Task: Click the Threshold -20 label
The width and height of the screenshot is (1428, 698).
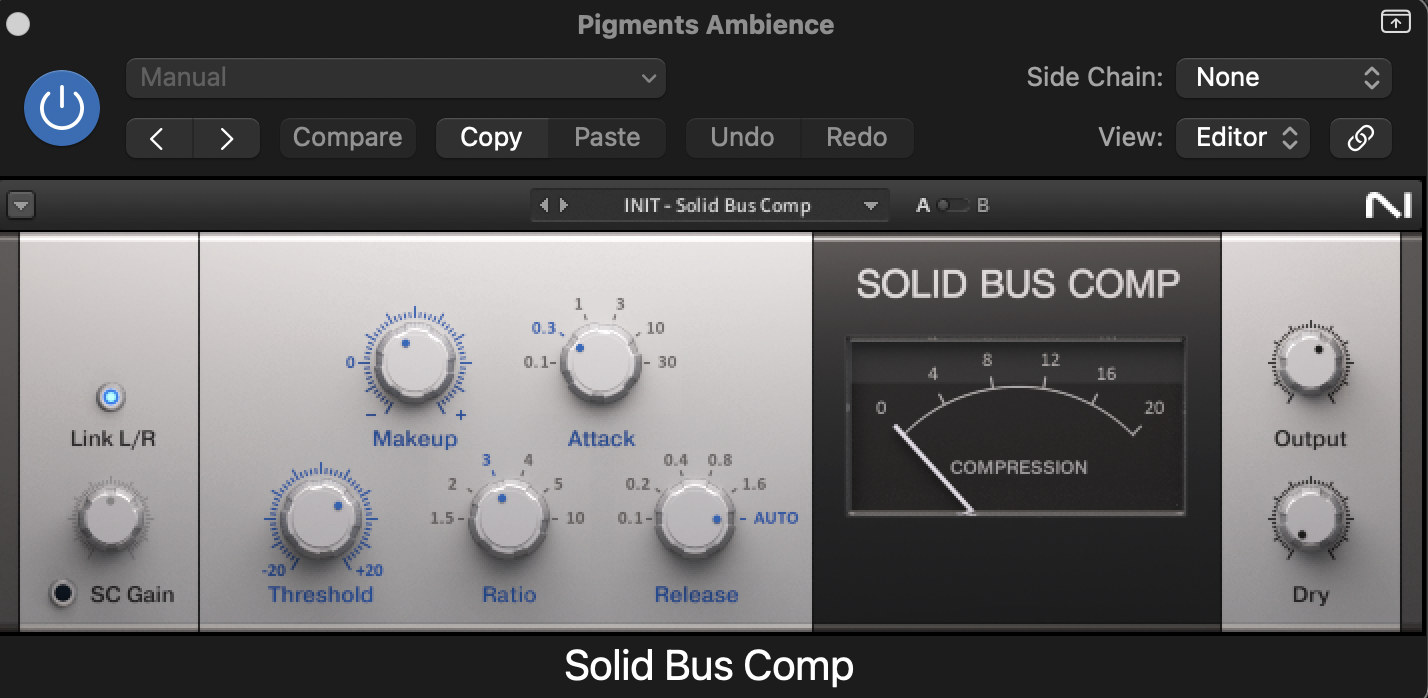Action: pyautogui.click(x=275, y=571)
